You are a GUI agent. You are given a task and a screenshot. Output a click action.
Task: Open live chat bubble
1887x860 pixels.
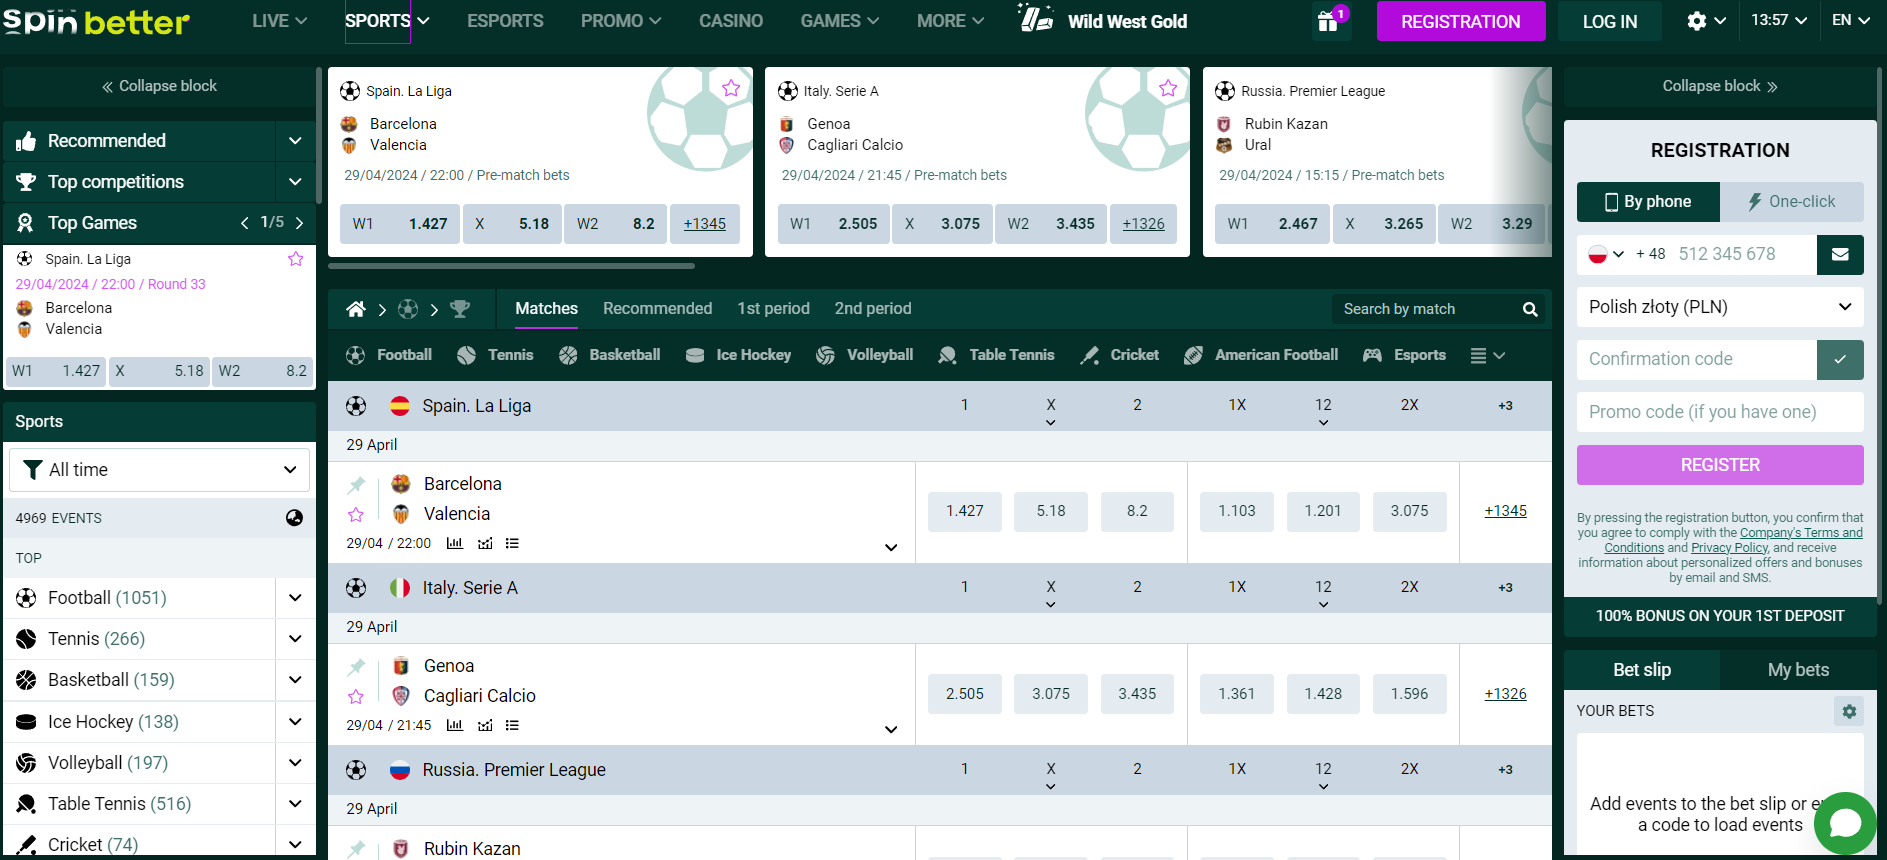(1845, 823)
